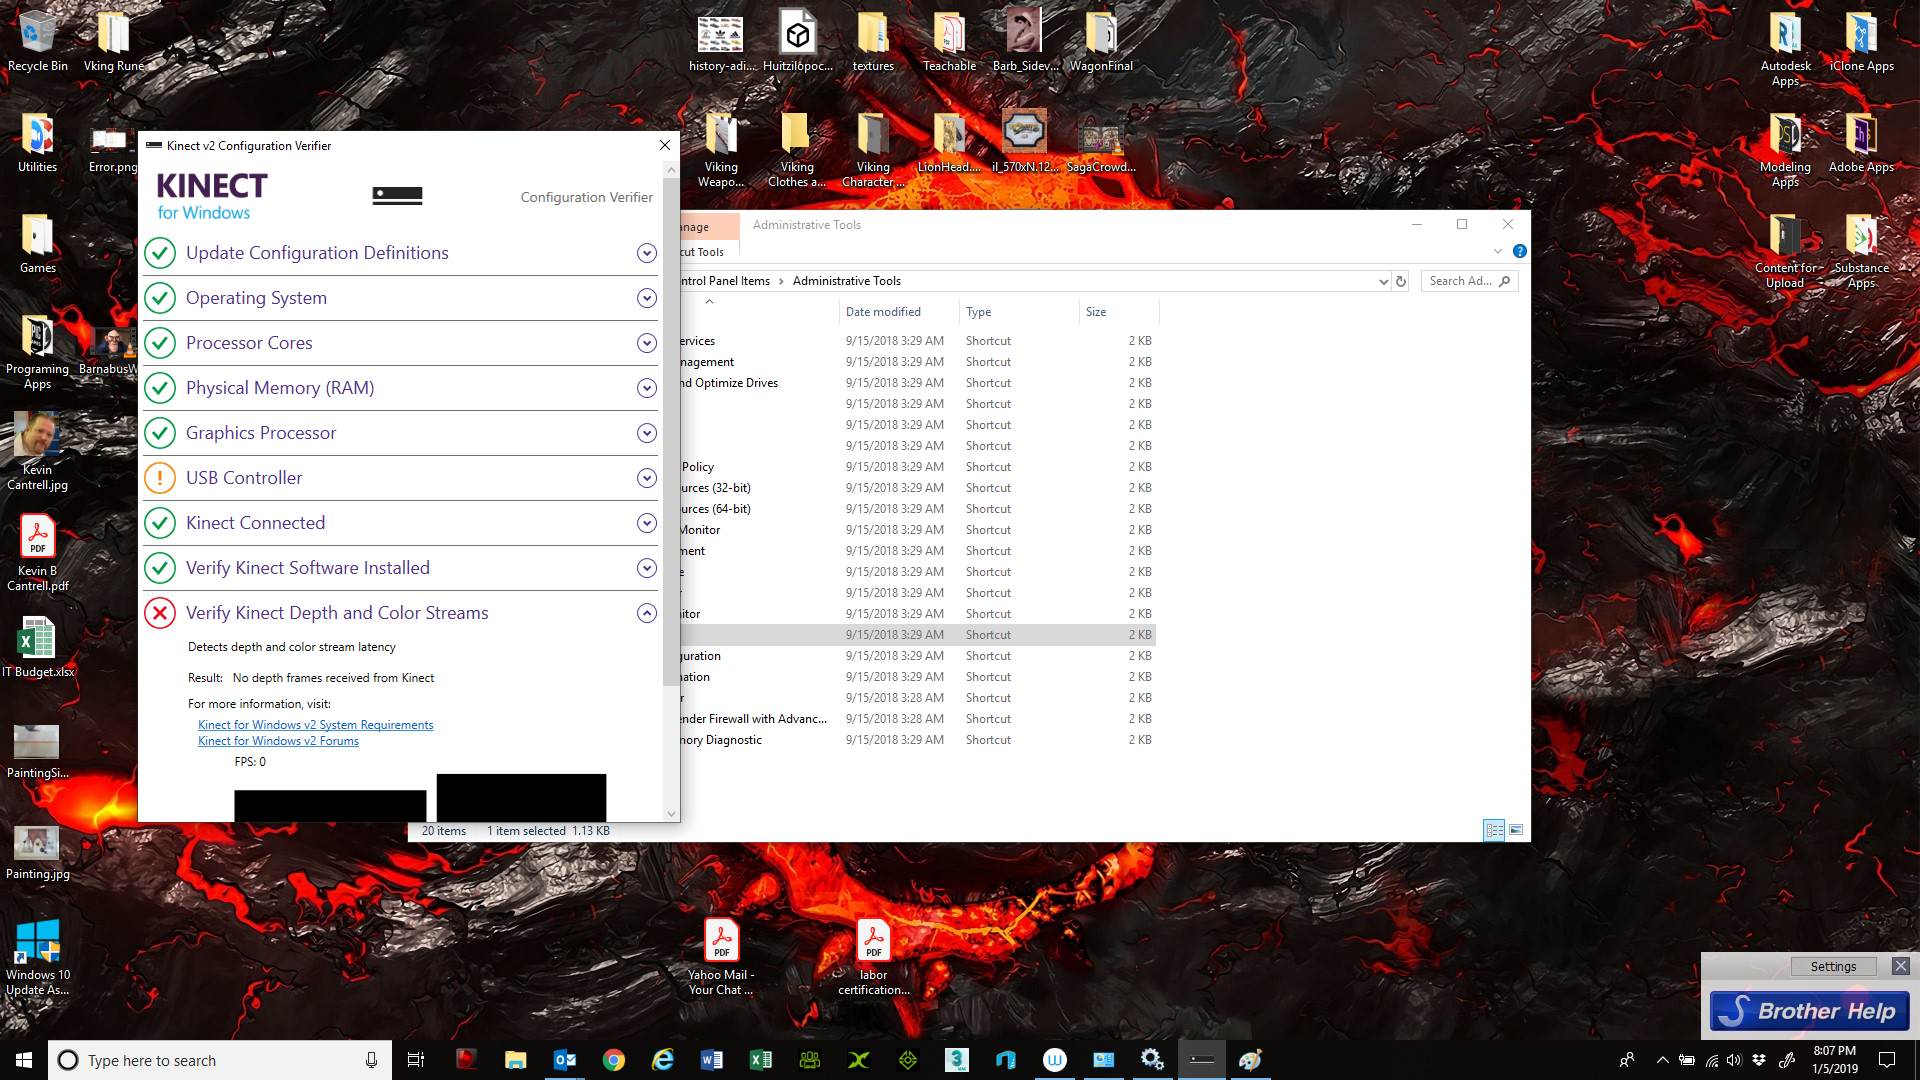Switch to large icons view in Explorer
The width and height of the screenshot is (1920, 1080).
[1516, 830]
